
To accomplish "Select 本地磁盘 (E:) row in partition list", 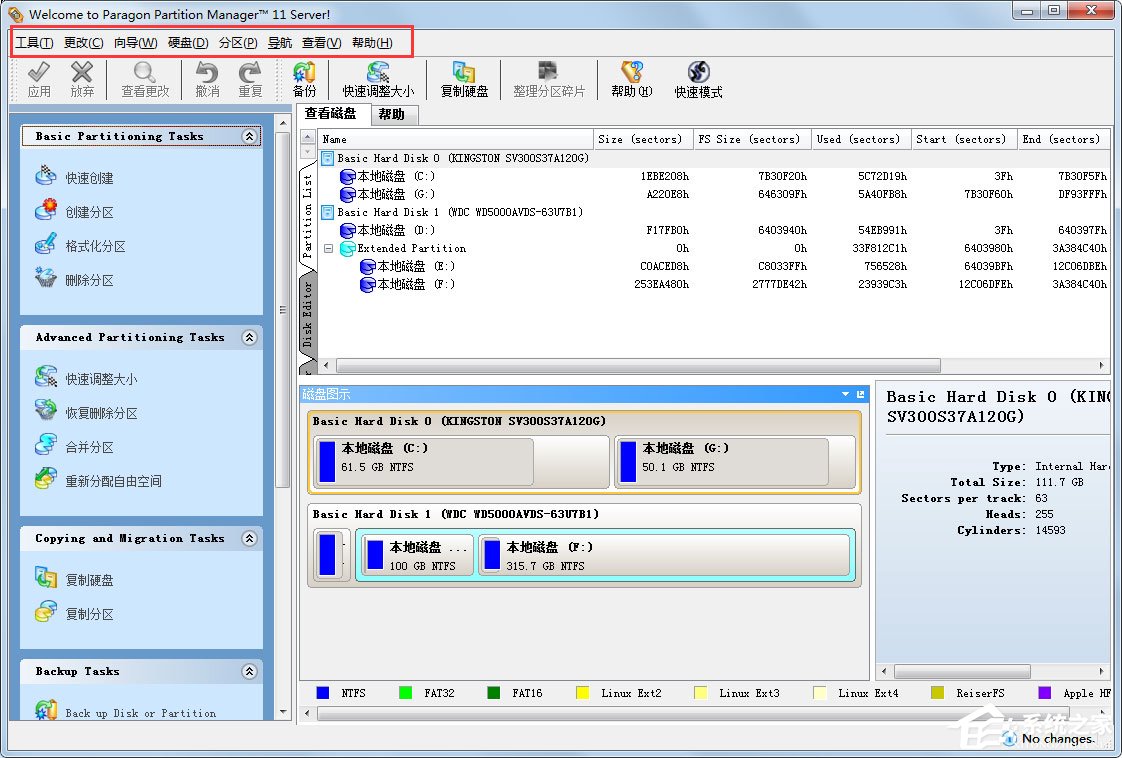I will point(714,266).
